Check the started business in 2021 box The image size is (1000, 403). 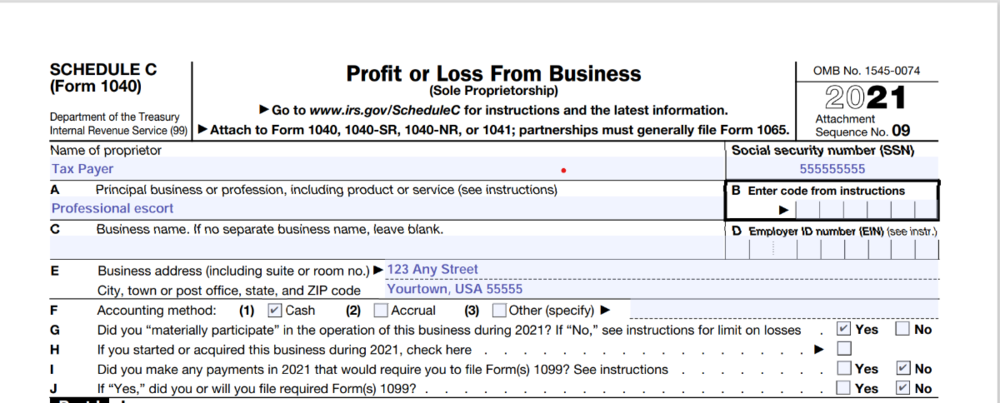844,349
